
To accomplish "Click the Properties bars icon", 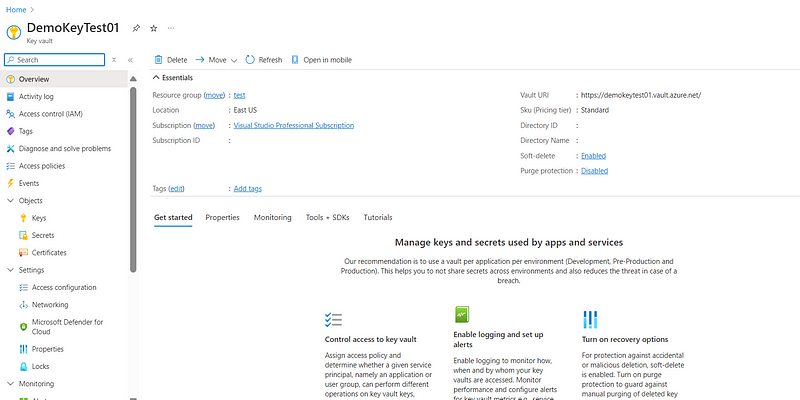I will [x=23, y=349].
